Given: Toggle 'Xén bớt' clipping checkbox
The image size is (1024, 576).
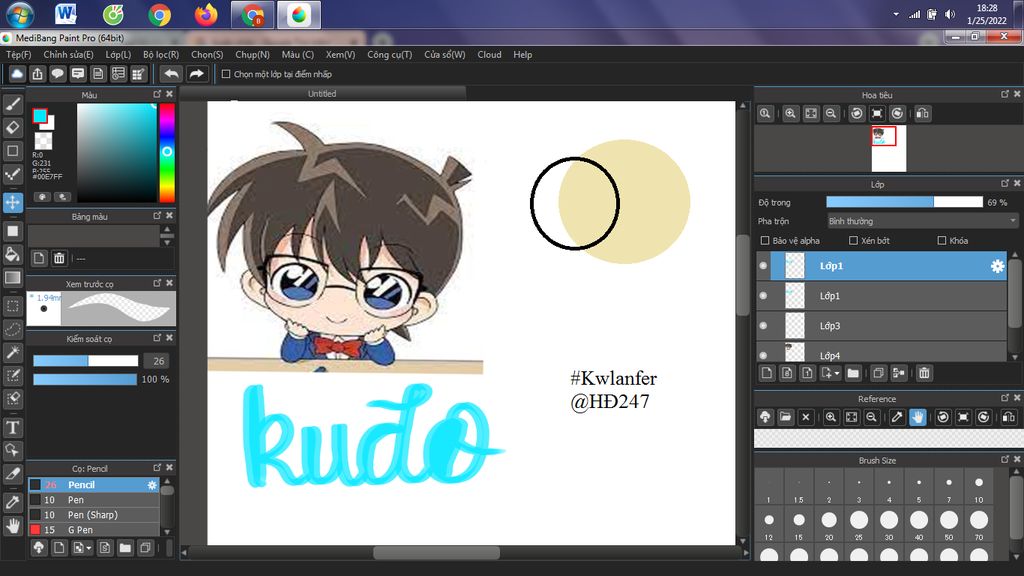Looking at the screenshot, I should (x=853, y=240).
